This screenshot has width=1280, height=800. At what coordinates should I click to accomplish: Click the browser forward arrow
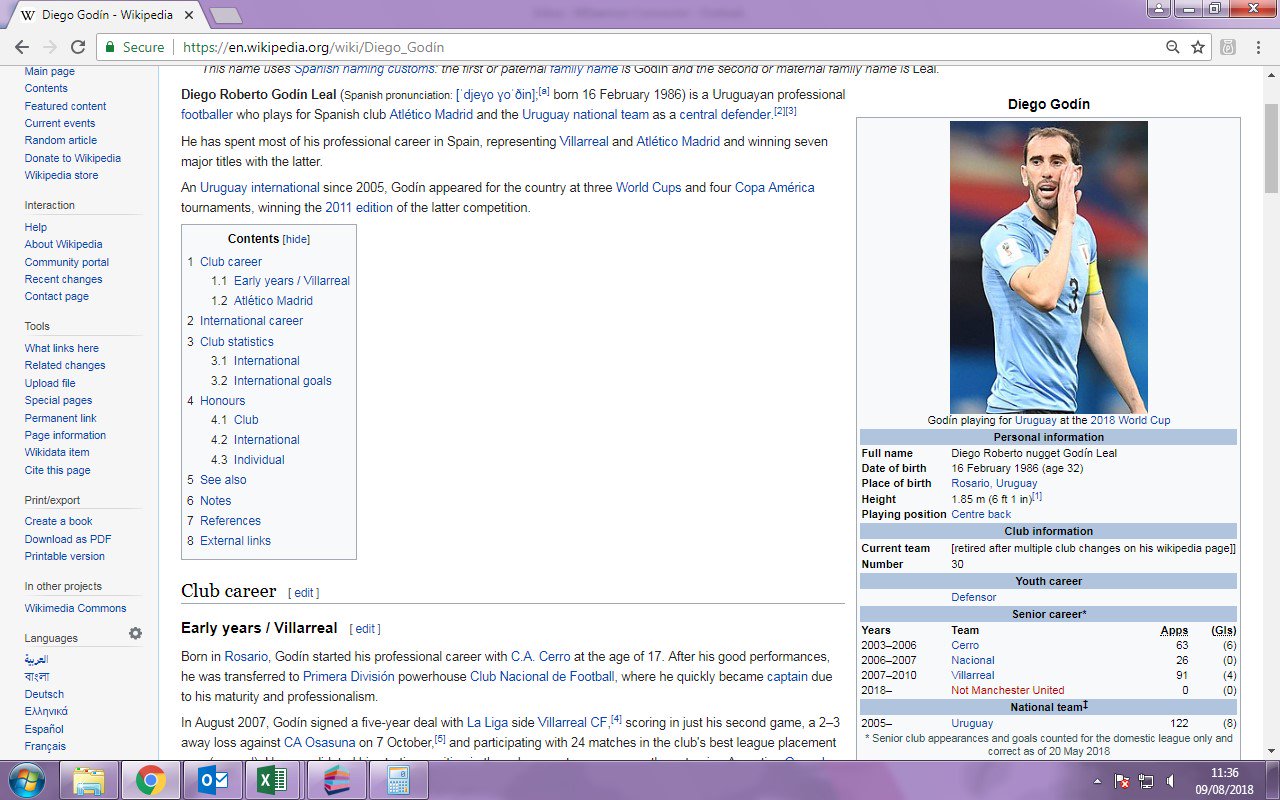pos(50,47)
